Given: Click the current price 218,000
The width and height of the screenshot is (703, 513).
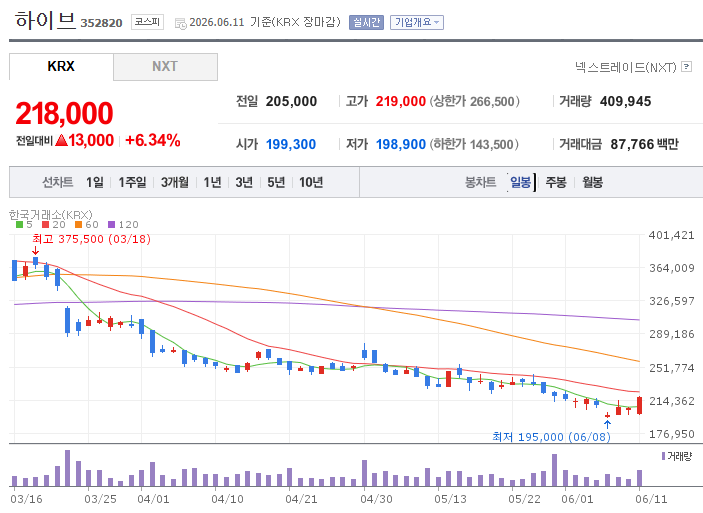Looking at the screenshot, I should click(64, 113).
